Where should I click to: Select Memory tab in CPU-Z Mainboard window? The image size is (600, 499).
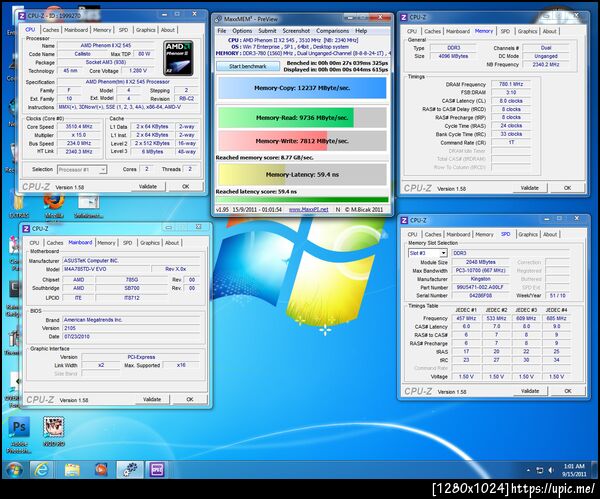(106, 243)
